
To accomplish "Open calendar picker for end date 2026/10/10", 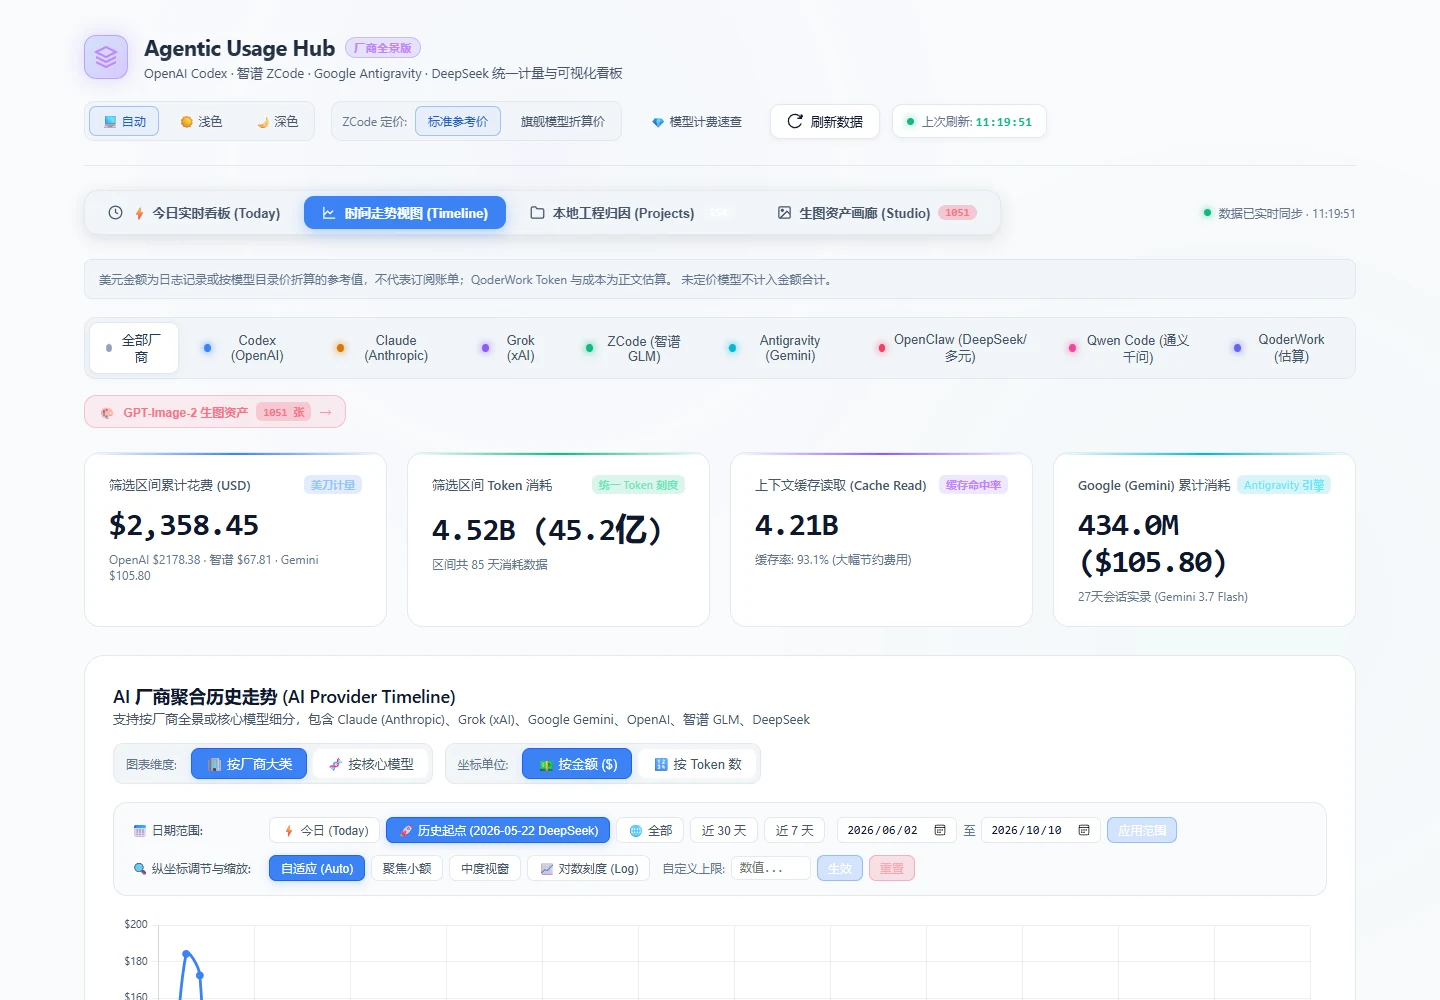I will 1083,830.
